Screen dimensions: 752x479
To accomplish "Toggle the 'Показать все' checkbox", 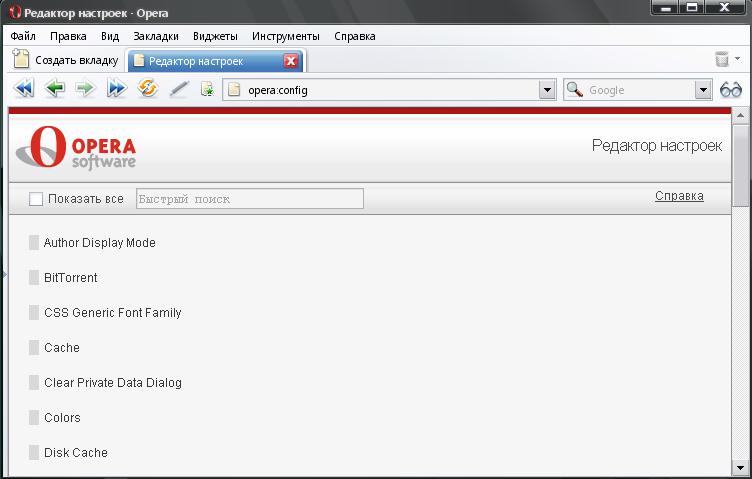I will point(36,199).
